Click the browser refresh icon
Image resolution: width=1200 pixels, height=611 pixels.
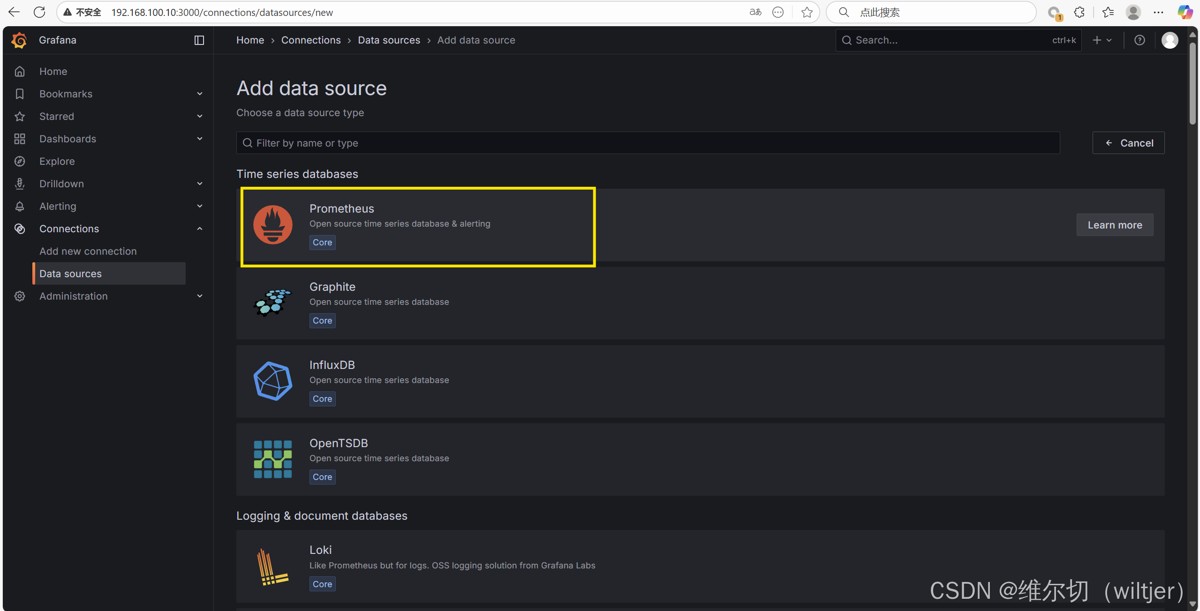point(39,12)
